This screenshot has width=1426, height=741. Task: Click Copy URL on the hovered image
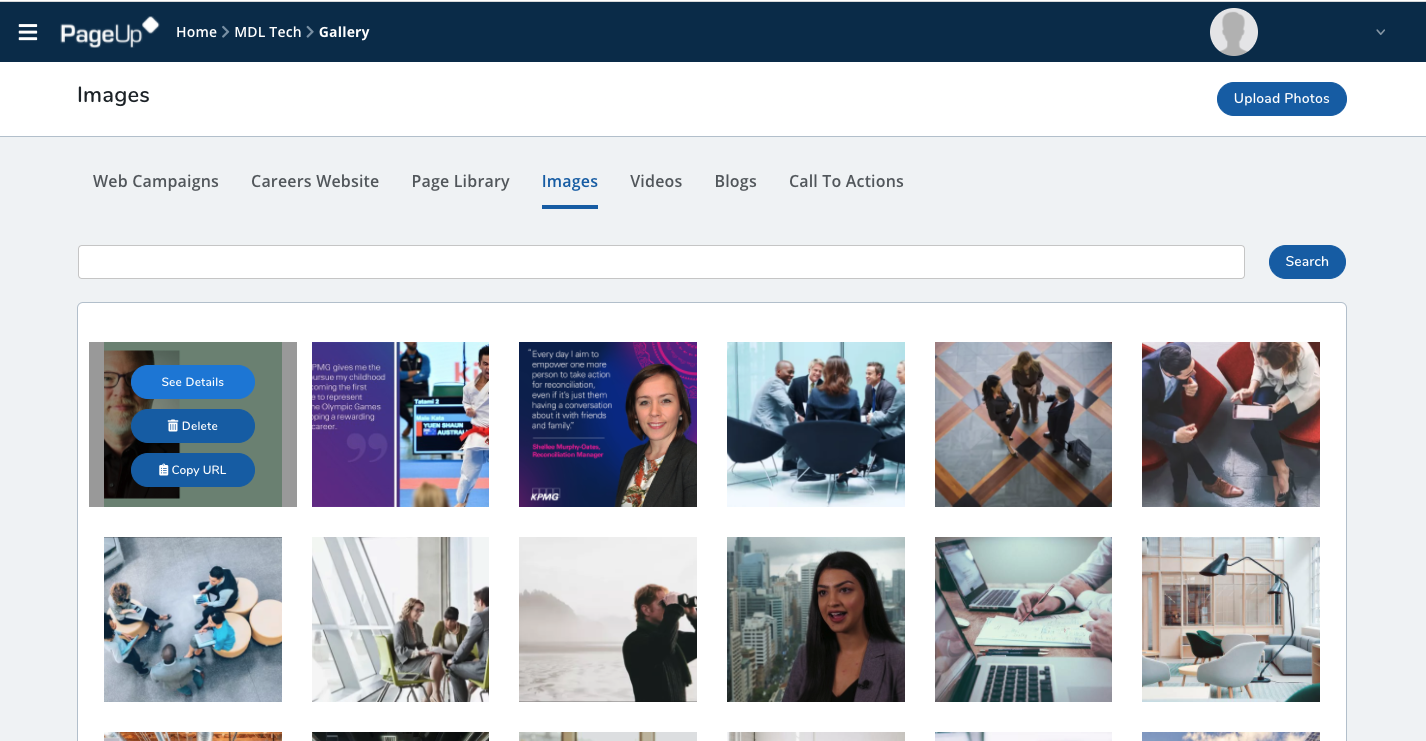(193, 470)
